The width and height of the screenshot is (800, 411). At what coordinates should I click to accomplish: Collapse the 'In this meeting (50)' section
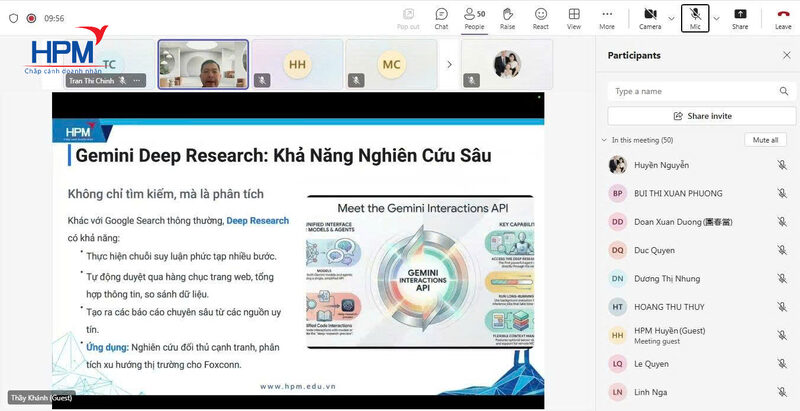(x=604, y=140)
